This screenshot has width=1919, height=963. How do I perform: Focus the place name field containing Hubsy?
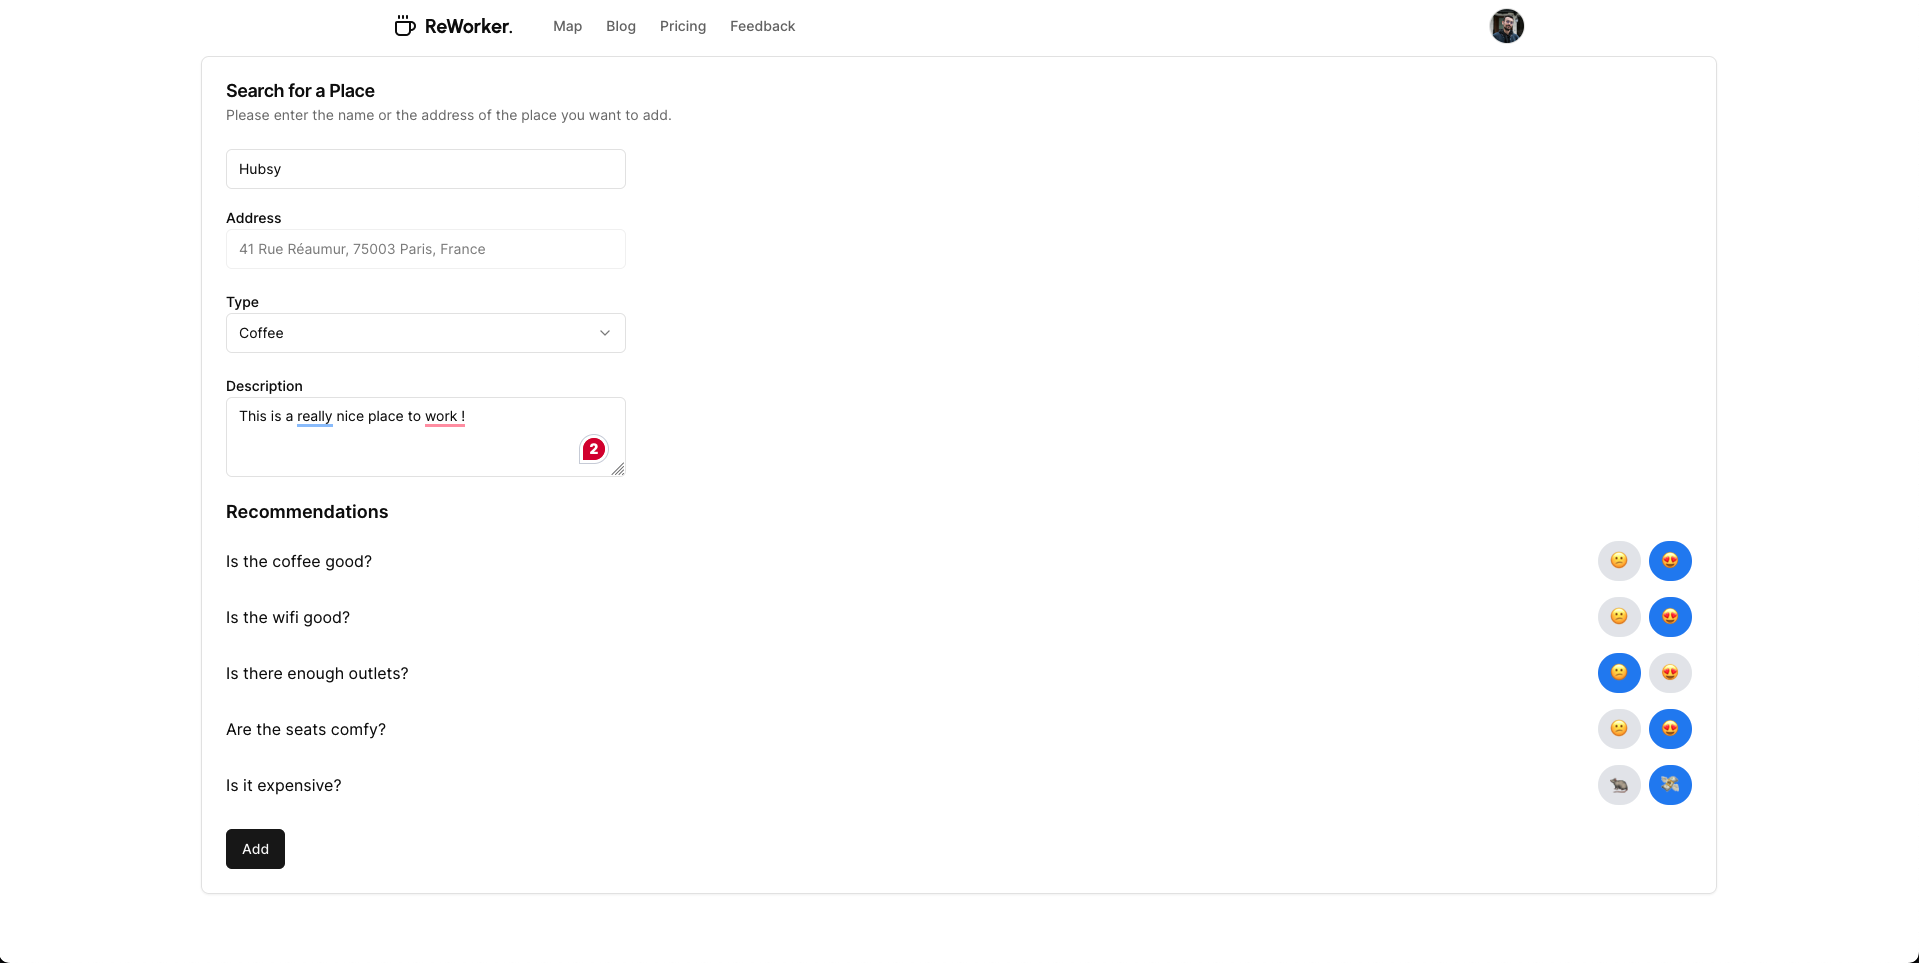point(426,169)
